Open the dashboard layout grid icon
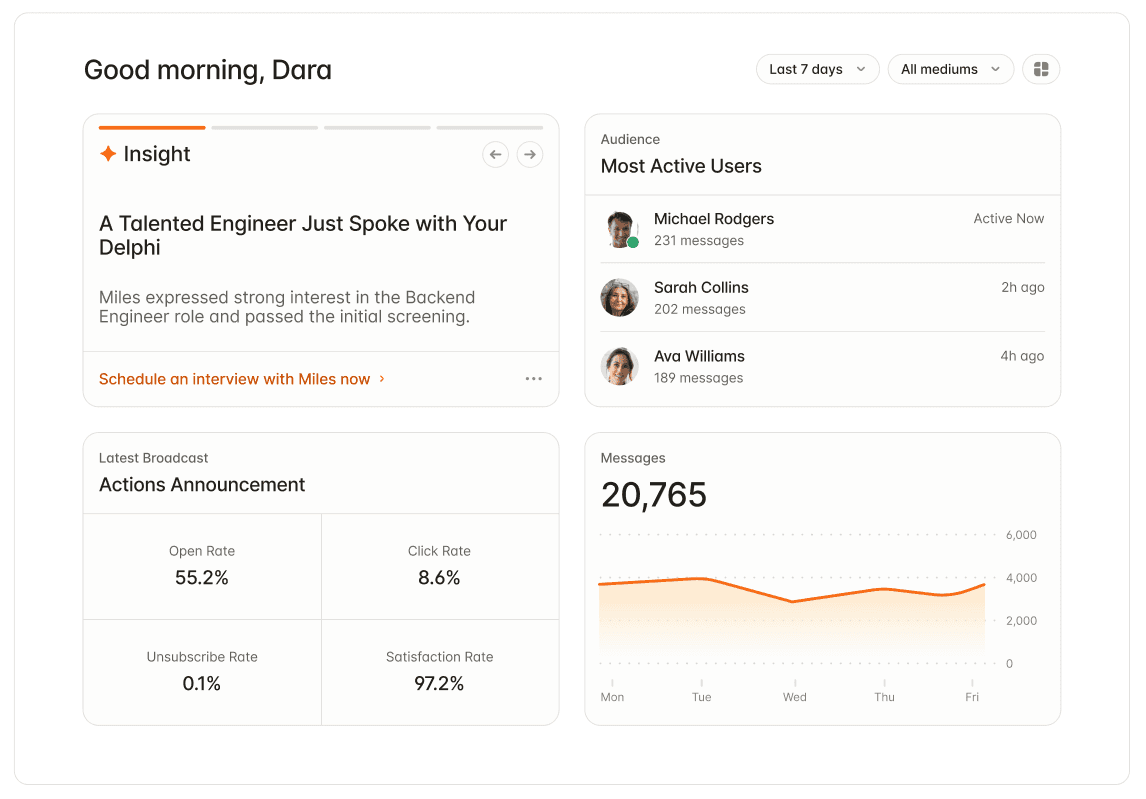This screenshot has height=799, width=1146. [1041, 69]
